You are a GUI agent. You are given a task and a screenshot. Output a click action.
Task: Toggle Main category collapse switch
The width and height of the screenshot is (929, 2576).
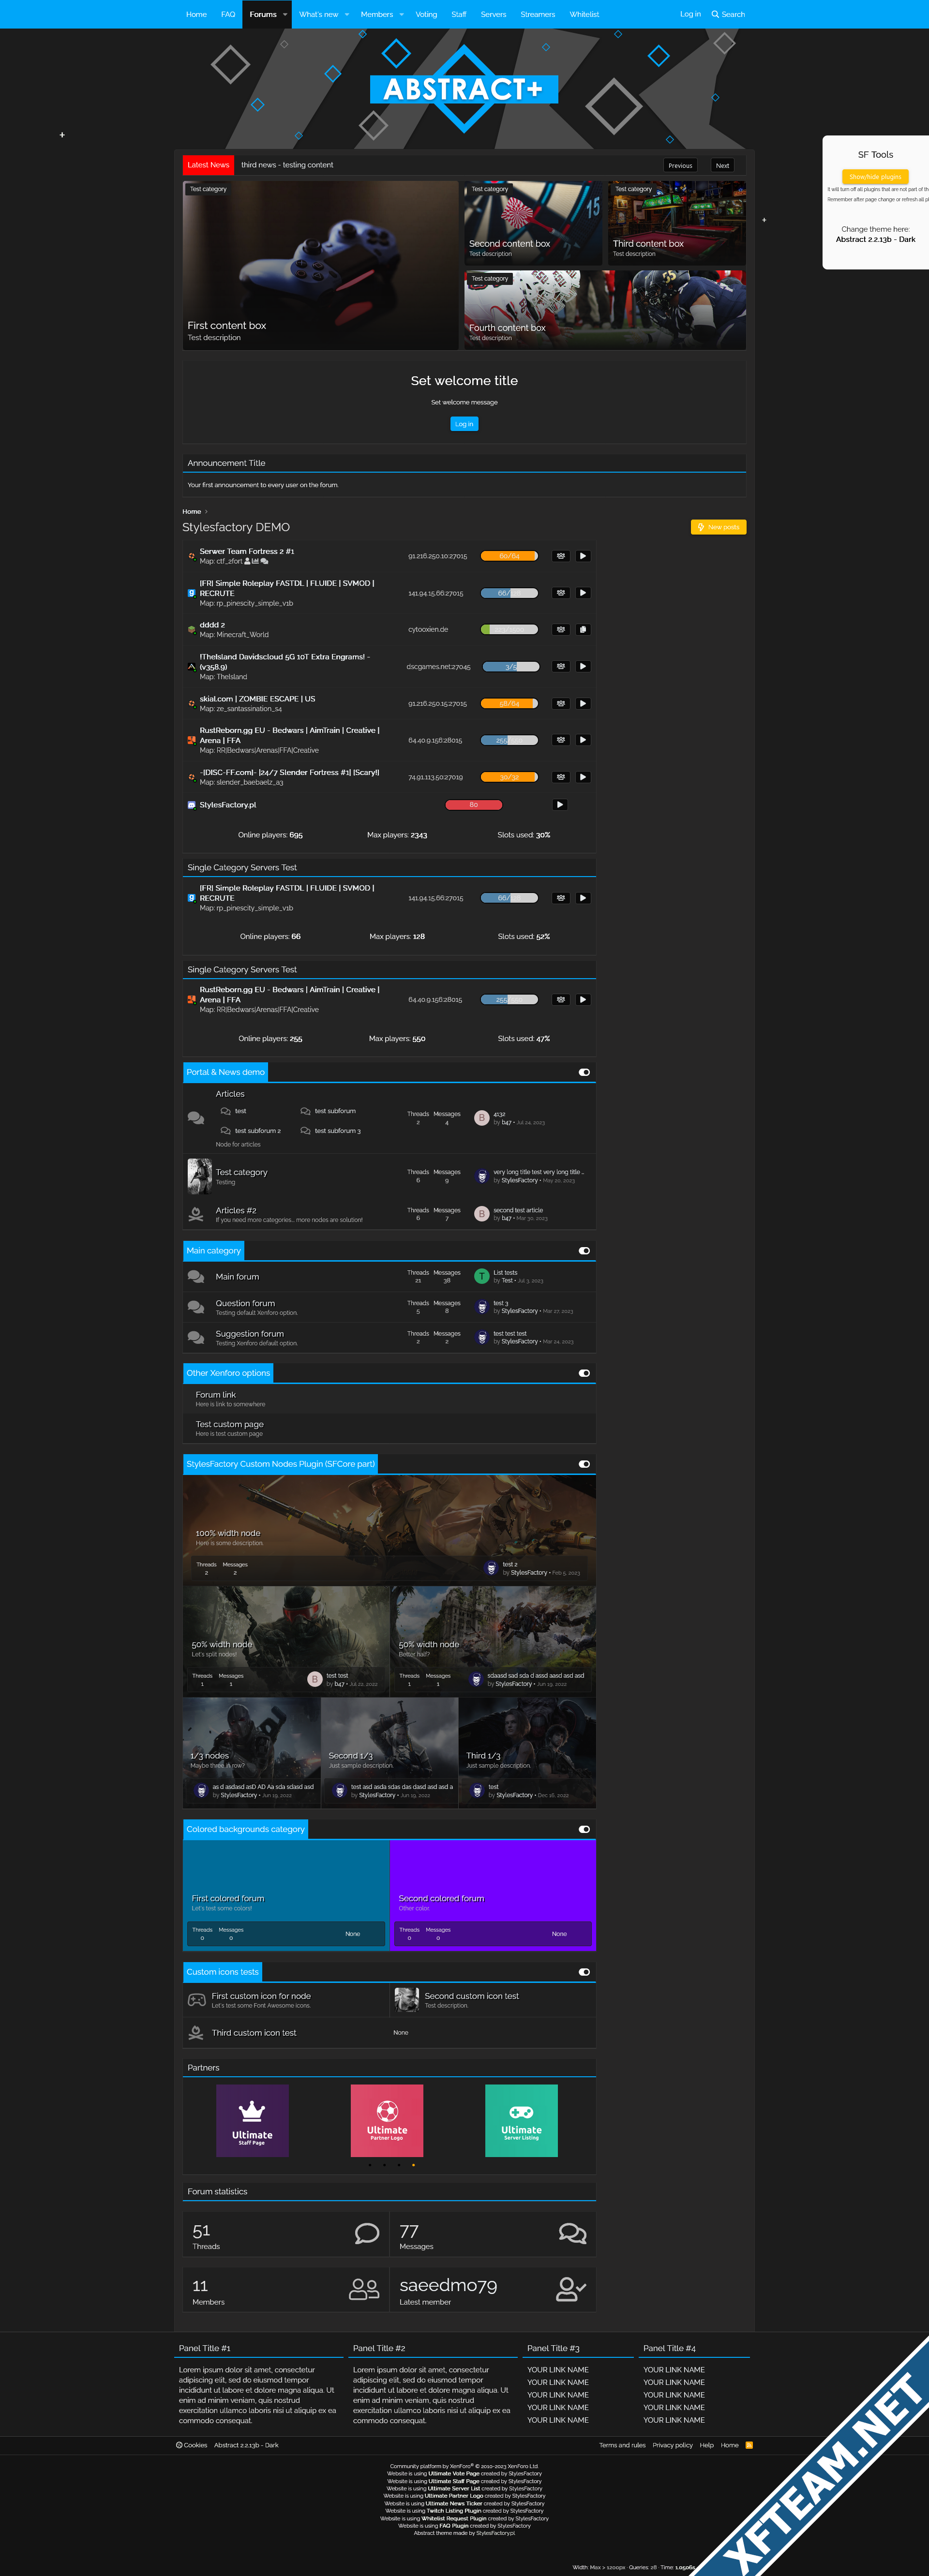[584, 1251]
